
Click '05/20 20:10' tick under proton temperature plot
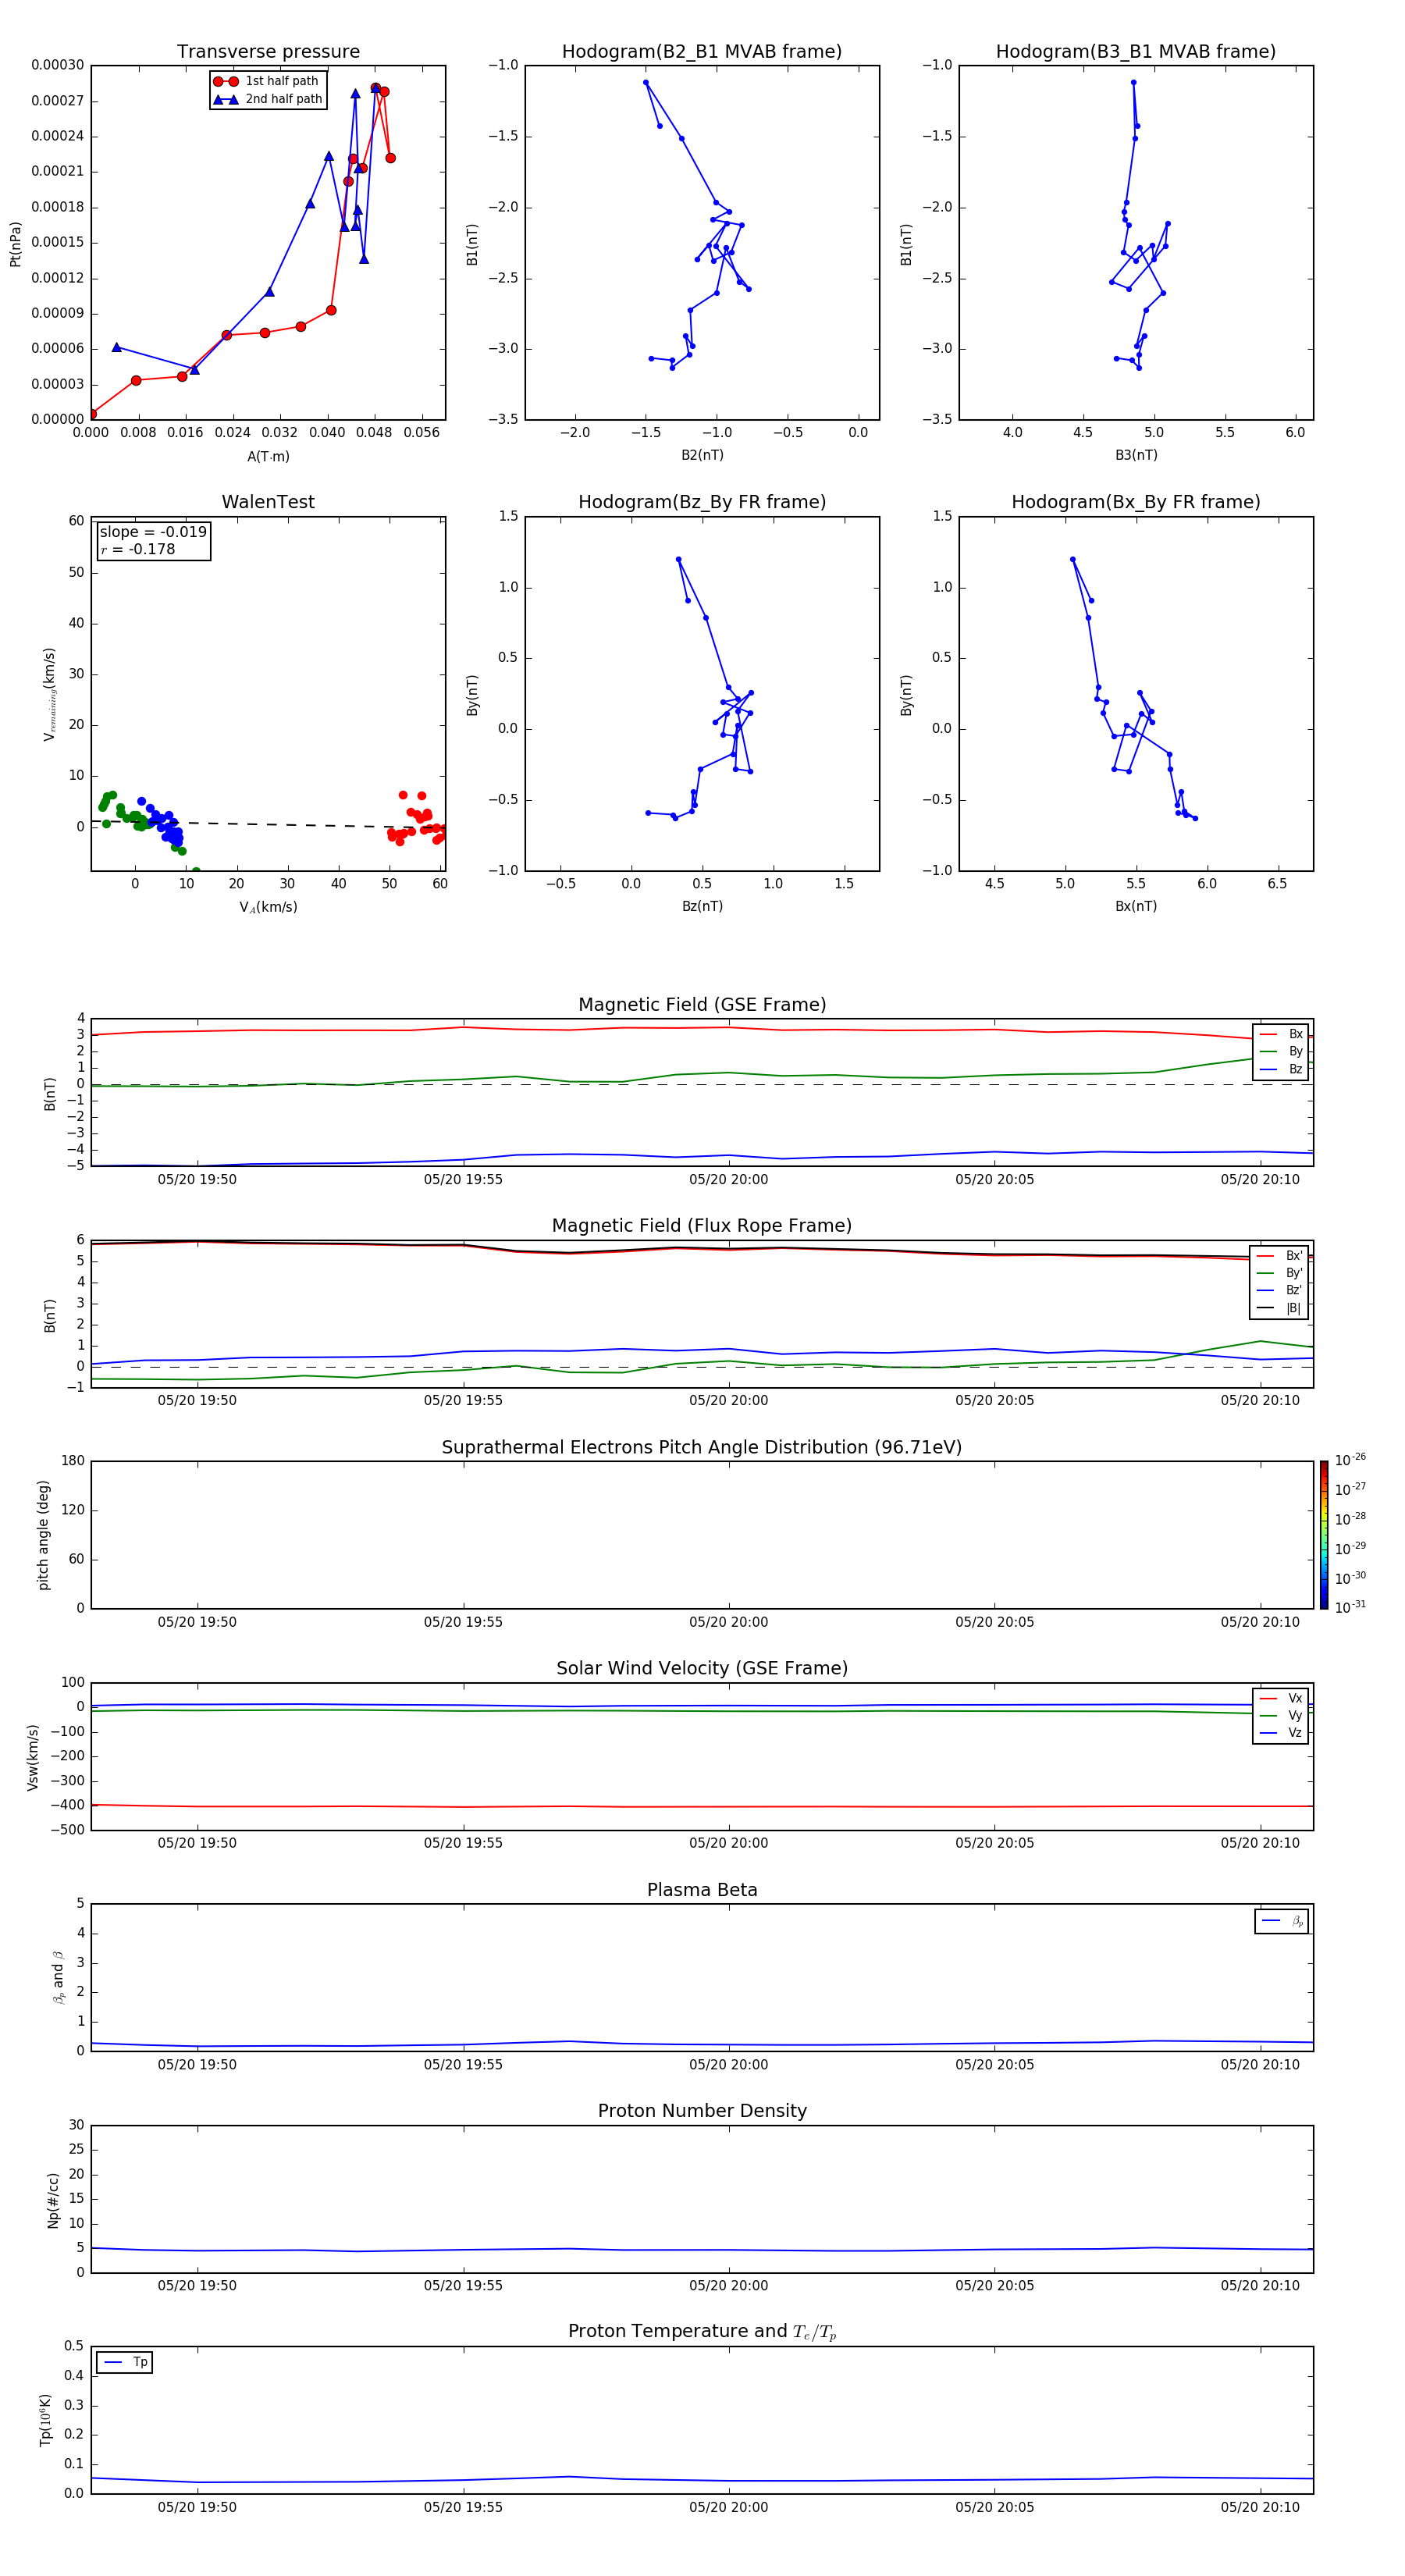tap(1260, 2507)
